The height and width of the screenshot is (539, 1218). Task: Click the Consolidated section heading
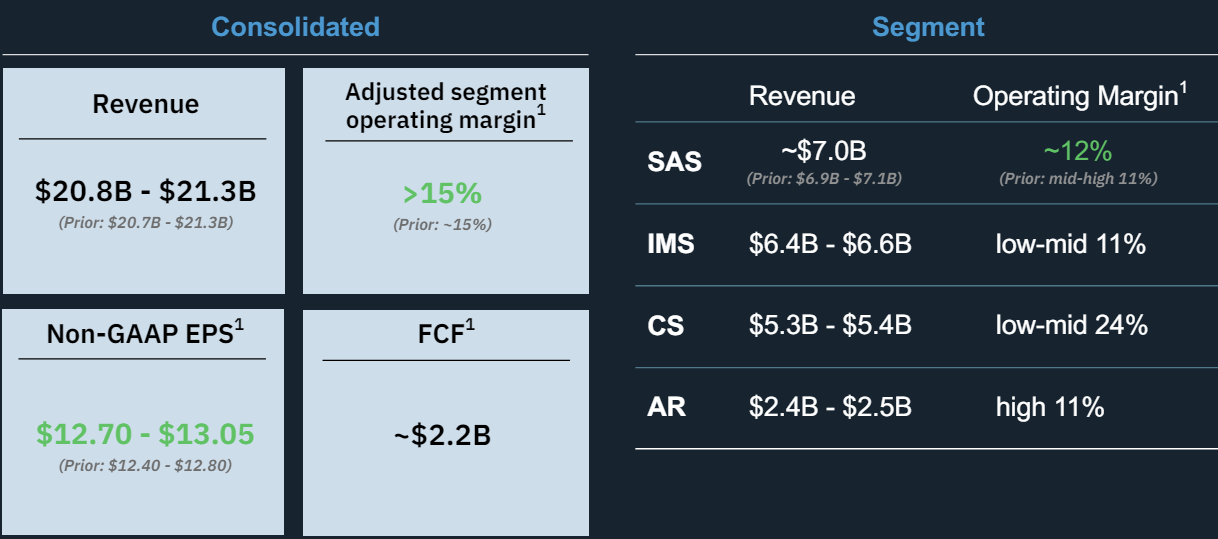pos(295,26)
